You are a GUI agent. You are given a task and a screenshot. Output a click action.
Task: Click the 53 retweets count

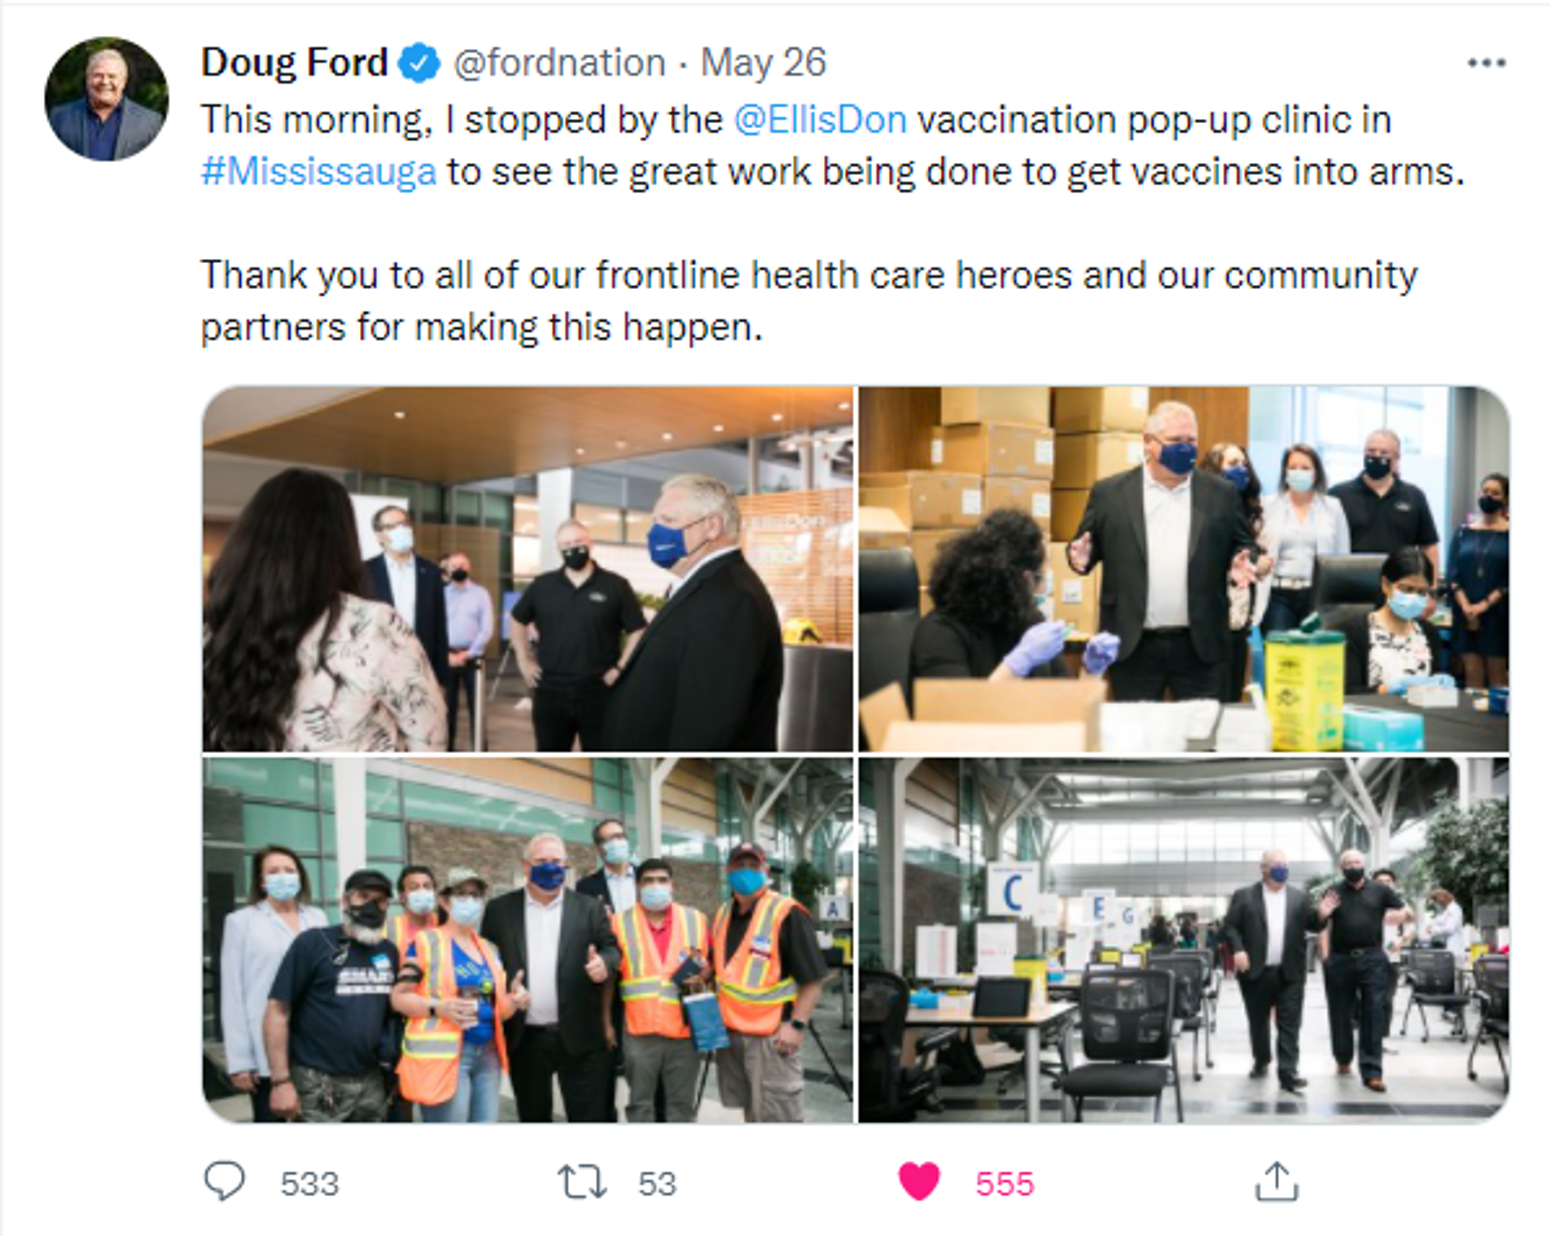[657, 1184]
